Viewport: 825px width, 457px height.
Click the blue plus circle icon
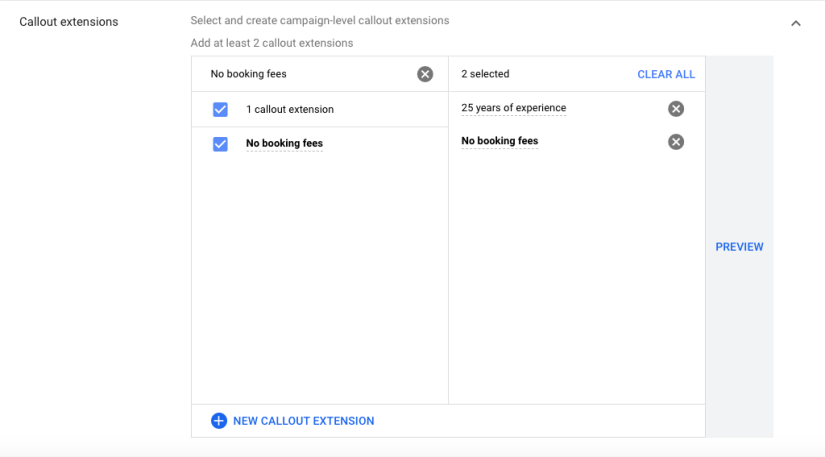(x=219, y=421)
